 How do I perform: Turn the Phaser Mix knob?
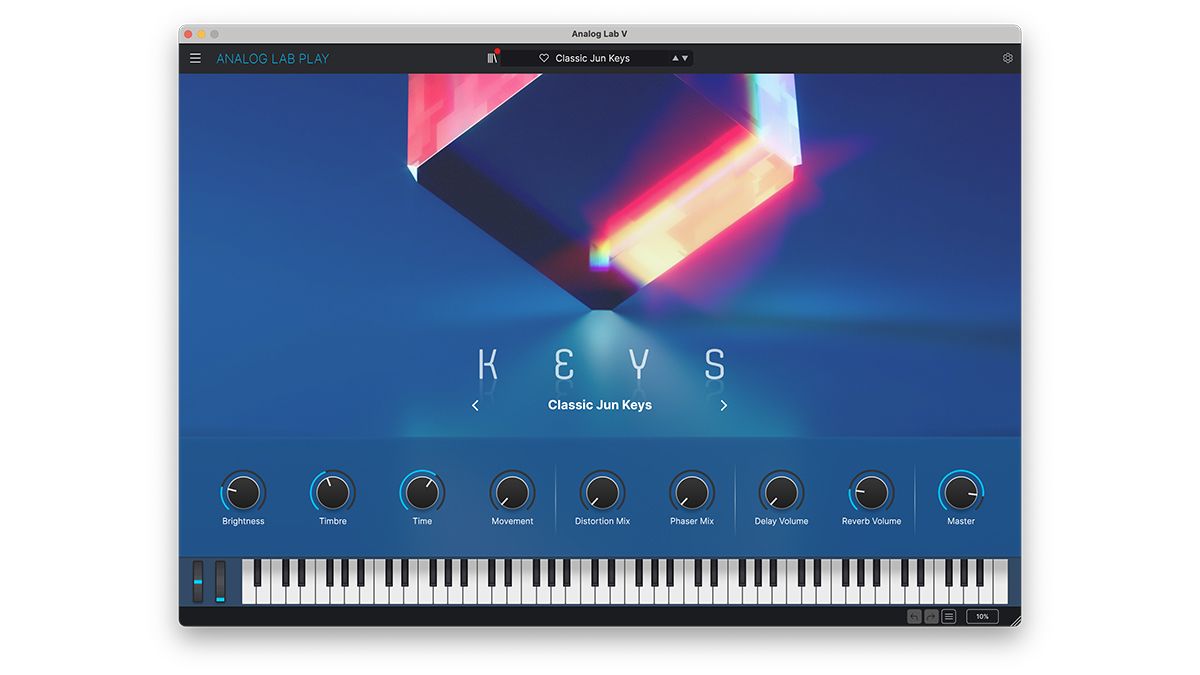coord(692,493)
